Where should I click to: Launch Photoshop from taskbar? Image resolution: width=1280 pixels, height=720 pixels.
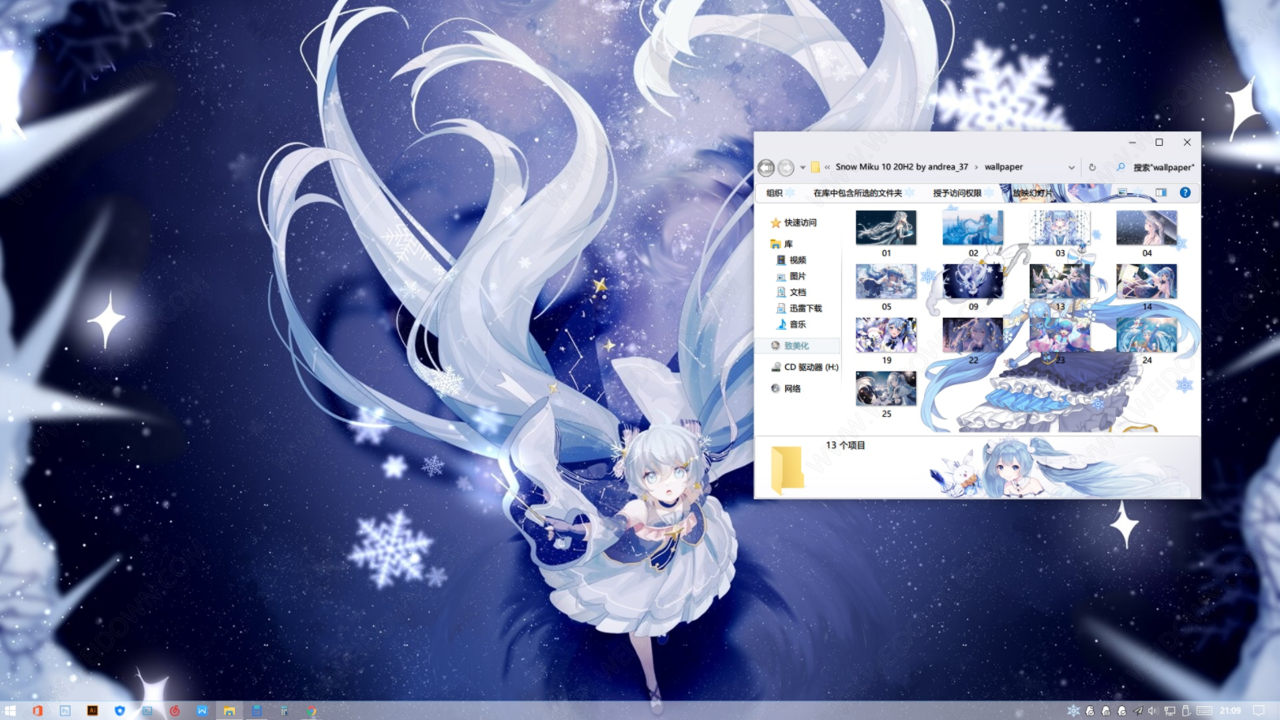[65, 711]
